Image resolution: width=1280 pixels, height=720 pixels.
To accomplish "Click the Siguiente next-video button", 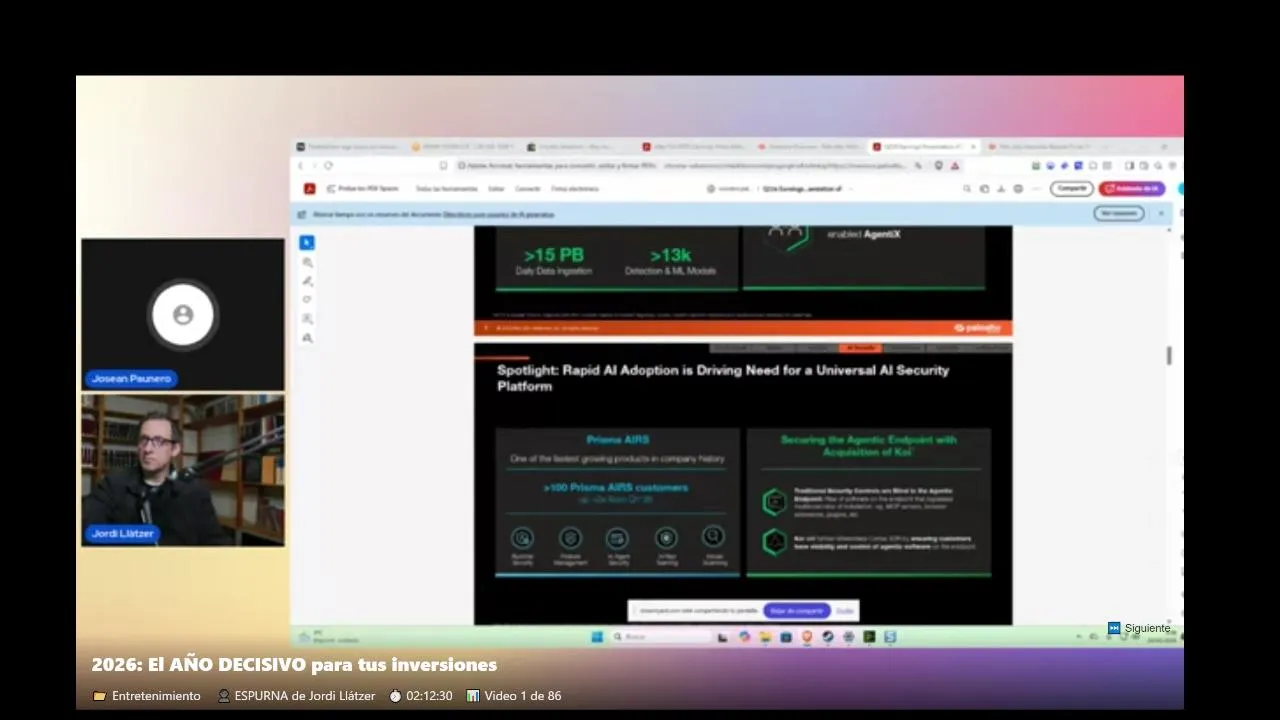I will pos(1139,628).
